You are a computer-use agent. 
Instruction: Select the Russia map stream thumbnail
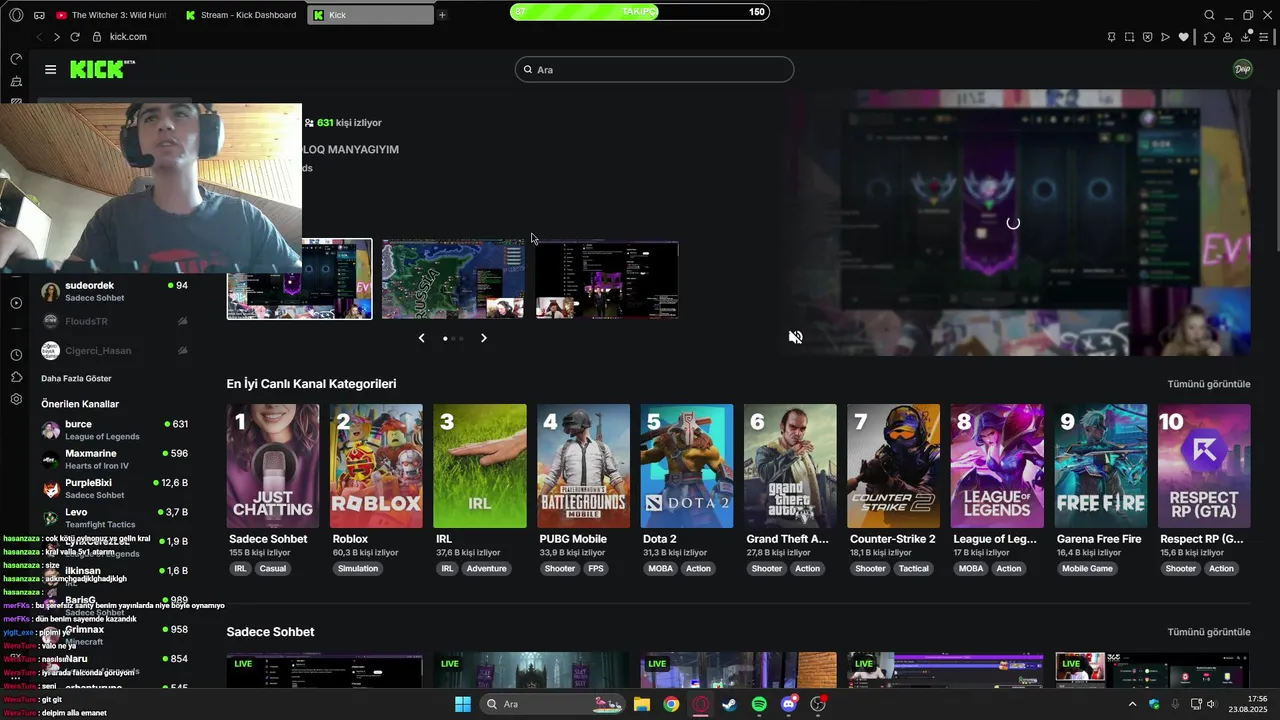click(453, 279)
